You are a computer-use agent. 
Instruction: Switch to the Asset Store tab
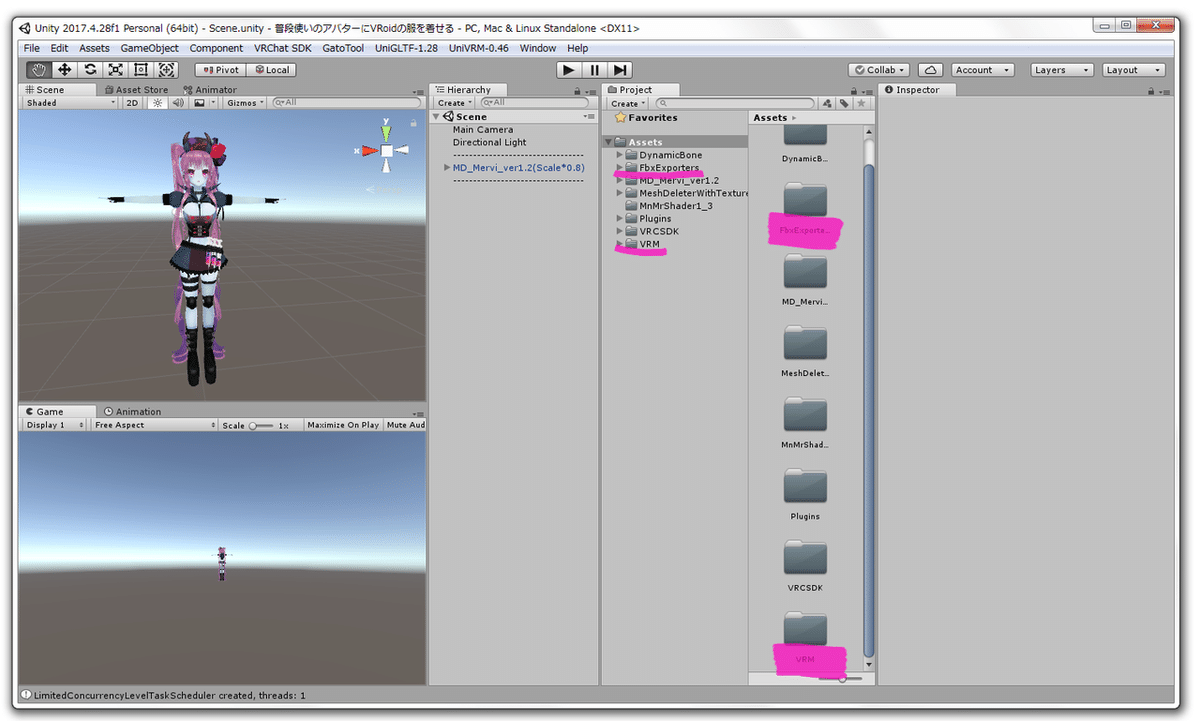[x=136, y=90]
